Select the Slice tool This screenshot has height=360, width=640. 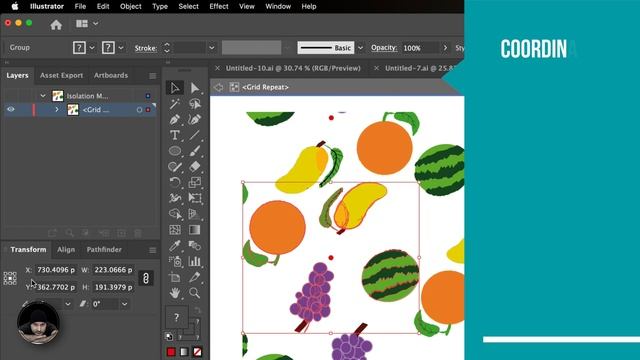(x=195, y=278)
